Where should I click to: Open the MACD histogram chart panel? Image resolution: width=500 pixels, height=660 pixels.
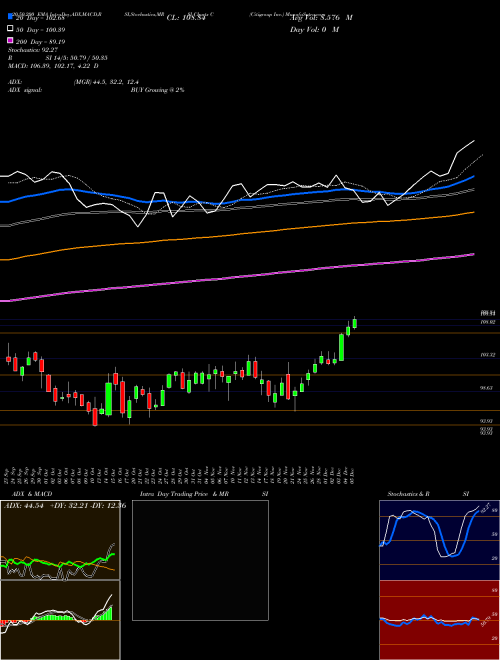coord(60,620)
